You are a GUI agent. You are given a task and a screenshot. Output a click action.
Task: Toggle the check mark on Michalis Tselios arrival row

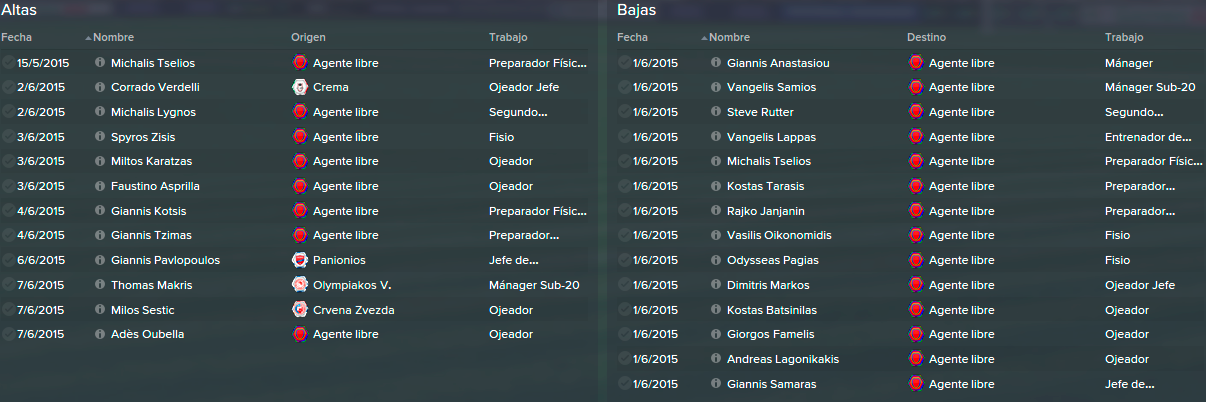(x=9, y=63)
